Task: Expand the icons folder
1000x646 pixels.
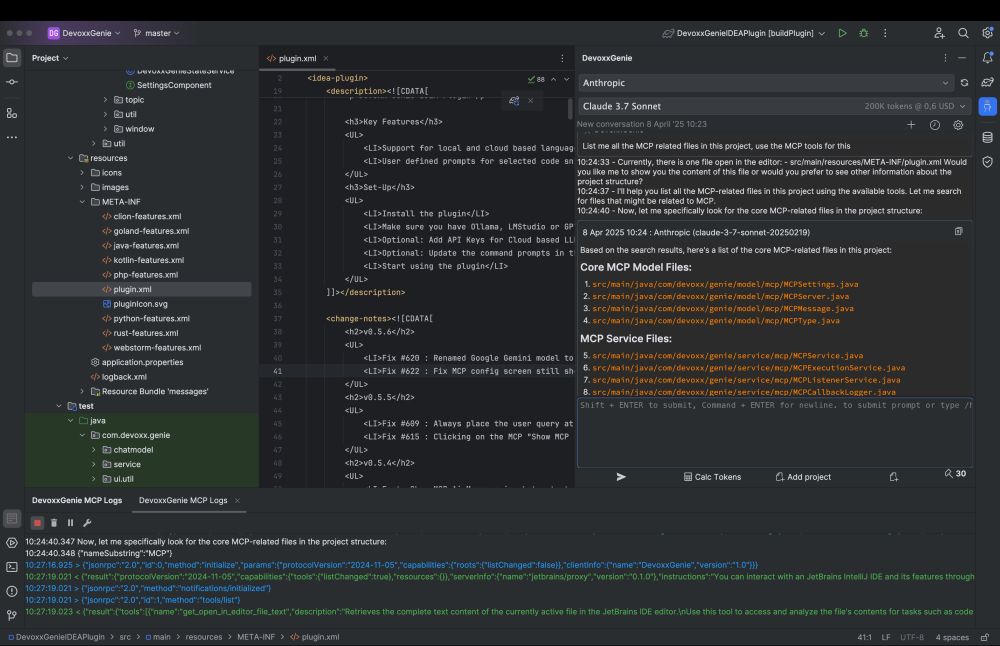Action: pos(82,173)
